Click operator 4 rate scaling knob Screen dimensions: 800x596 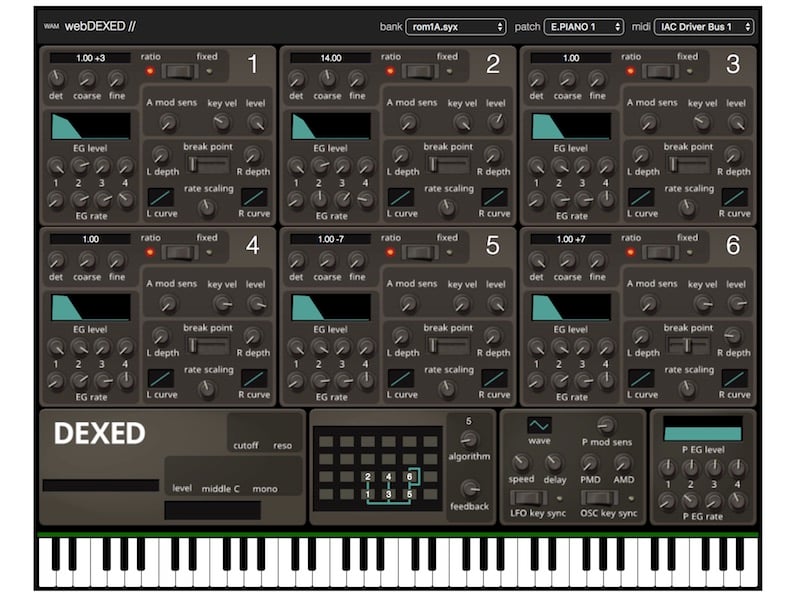(x=207, y=388)
